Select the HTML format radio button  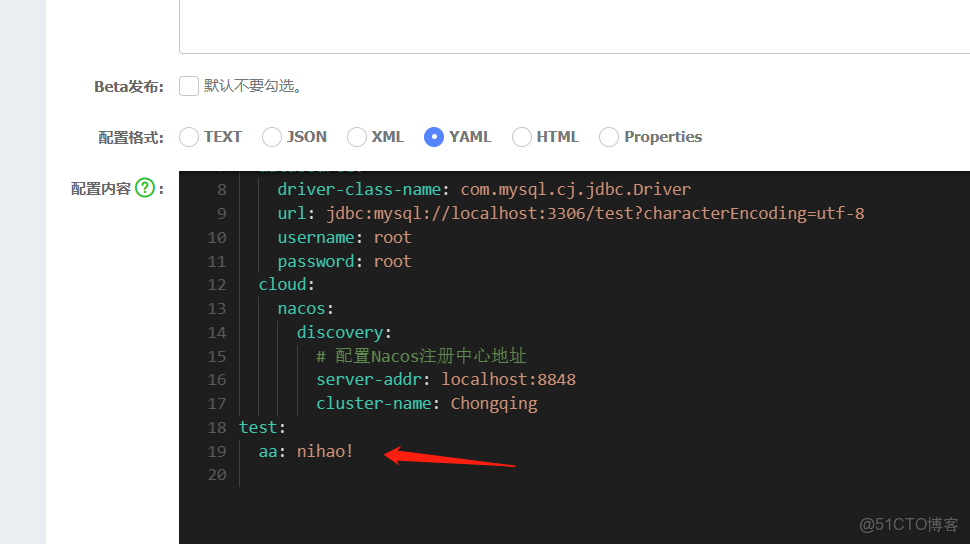[x=521, y=137]
